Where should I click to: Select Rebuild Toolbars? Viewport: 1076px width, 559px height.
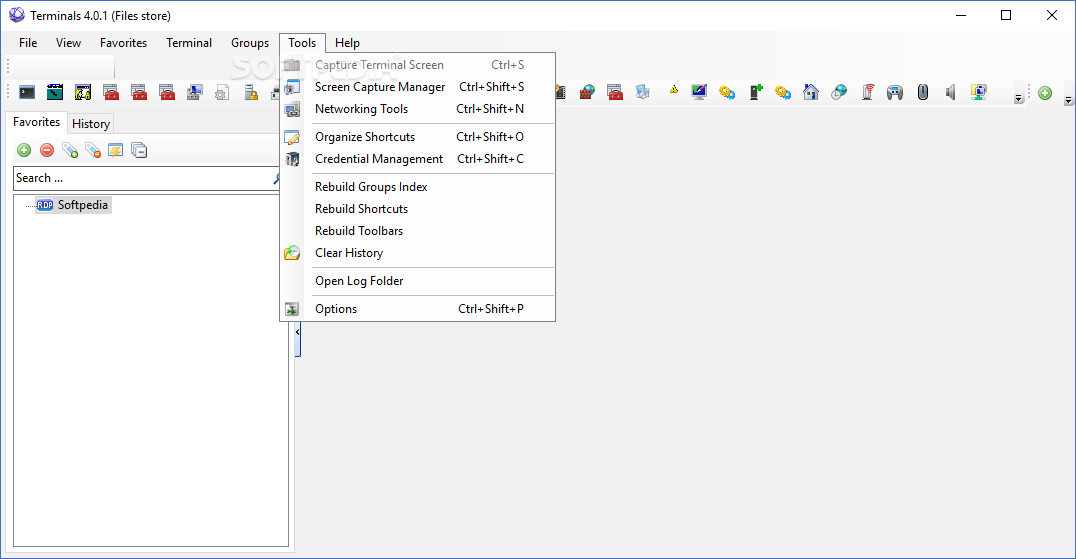(x=417, y=231)
